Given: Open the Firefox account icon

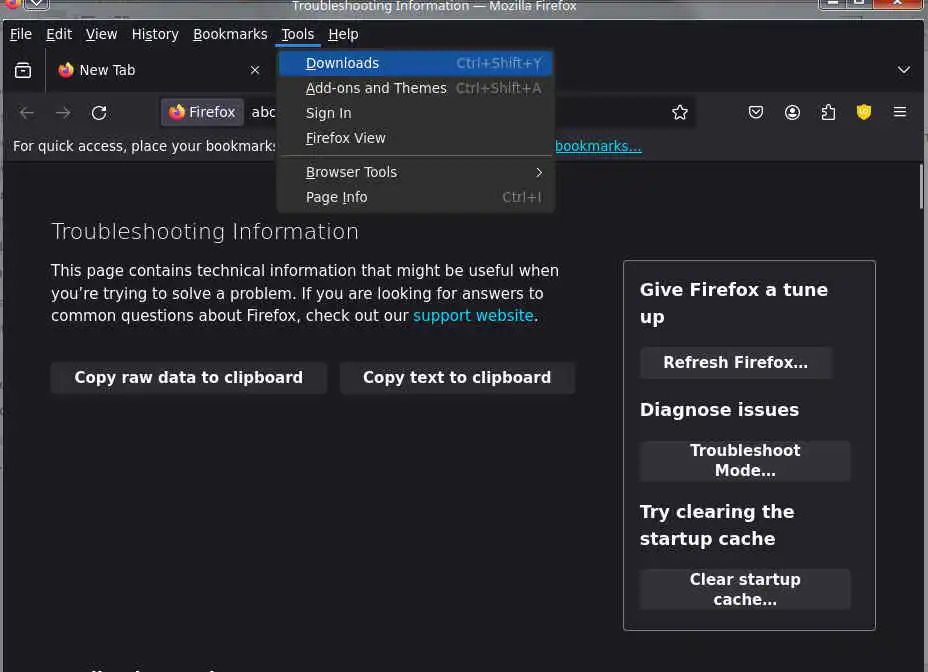Looking at the screenshot, I should coord(792,112).
